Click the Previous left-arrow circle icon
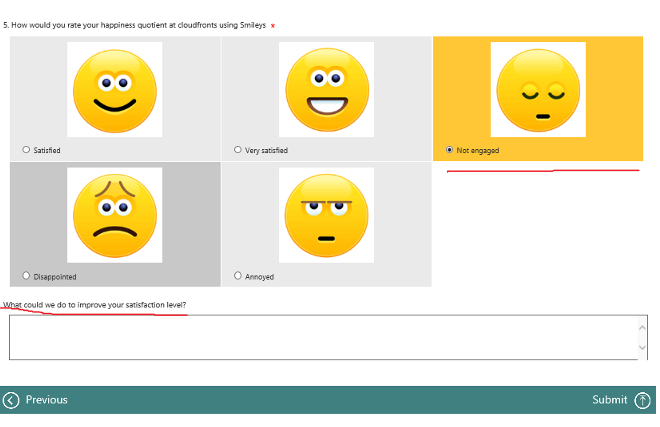Viewport: 660px width, 427px height. click(x=12, y=400)
